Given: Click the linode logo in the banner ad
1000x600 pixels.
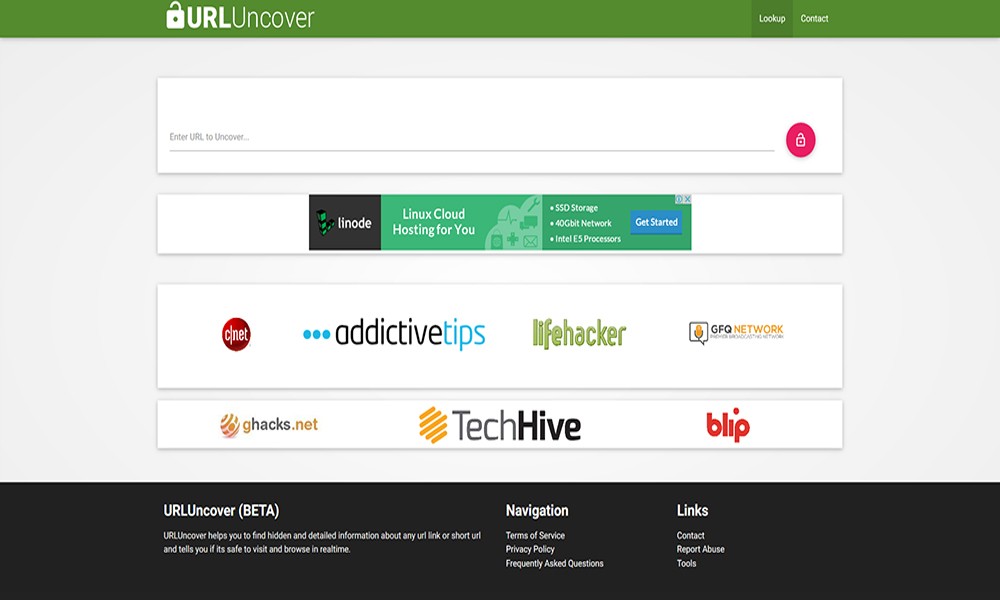Looking at the screenshot, I should pyautogui.click(x=345, y=223).
